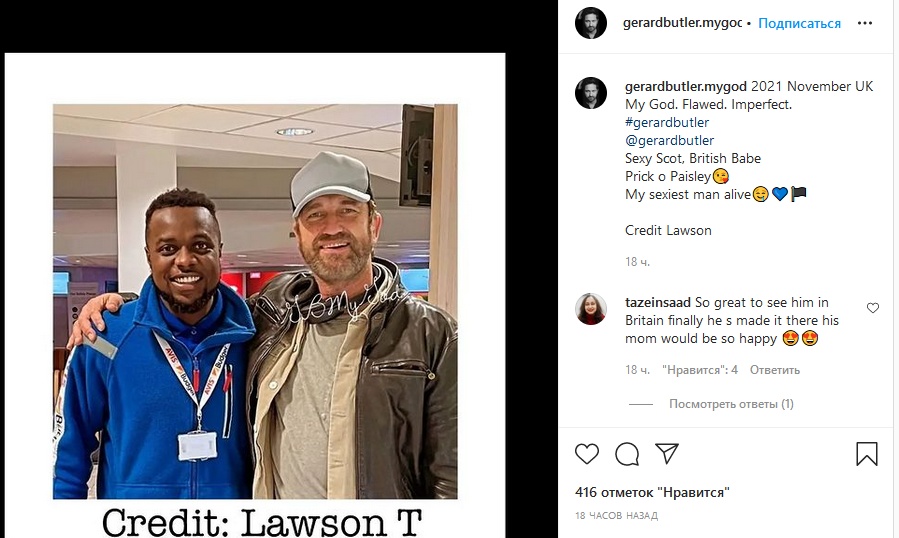899x538 pixels.
Task: Open the #gerardbutler hashtag link
Action: tap(667, 122)
